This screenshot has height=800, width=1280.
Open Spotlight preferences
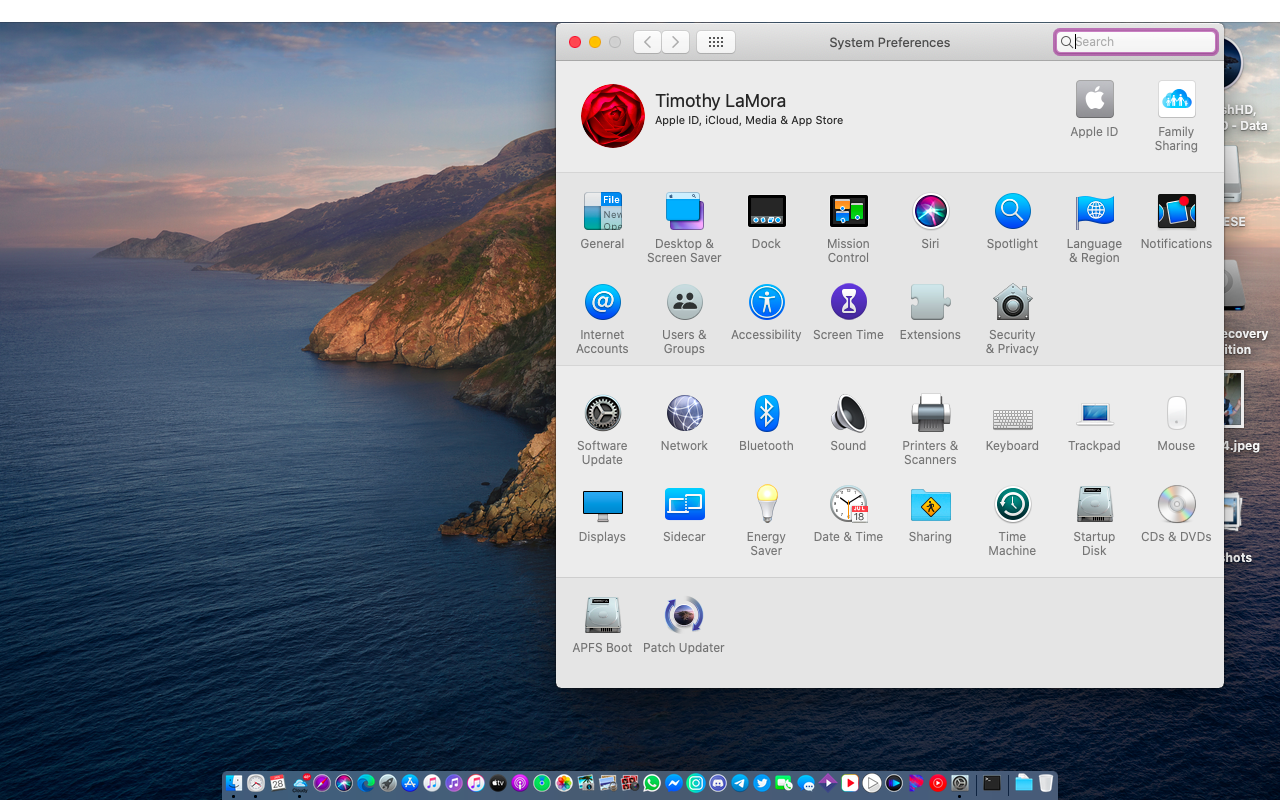pyautogui.click(x=1012, y=221)
